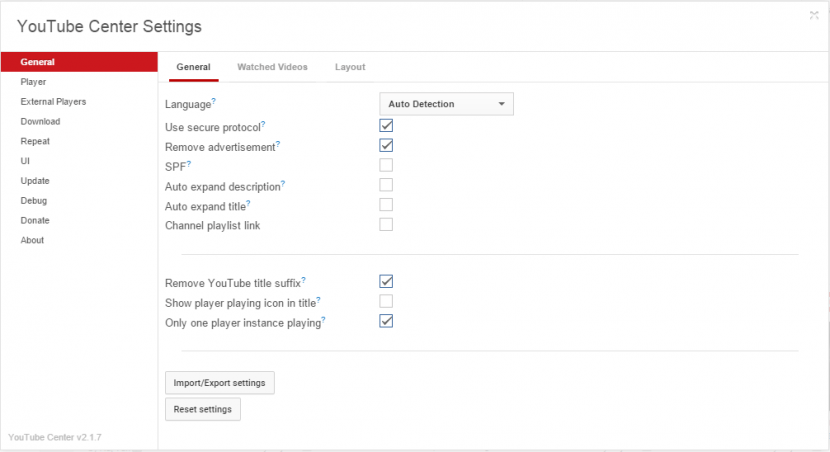Viewport: 830px width, 452px height.
Task: Click help icon after Auto expand title
Action: (248, 203)
